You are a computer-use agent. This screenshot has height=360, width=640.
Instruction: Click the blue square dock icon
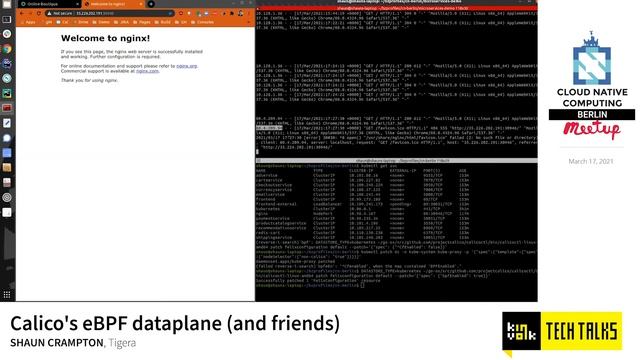pyautogui.click(x=7, y=153)
